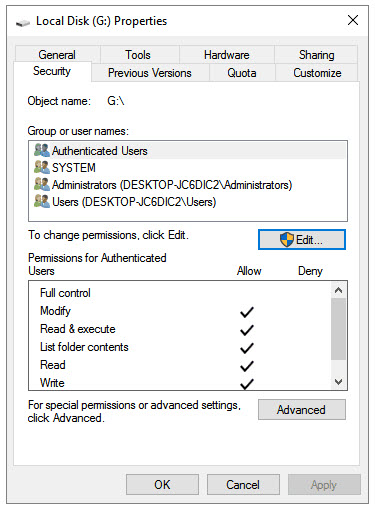
Task: Open the Customize tab
Action: [317, 73]
